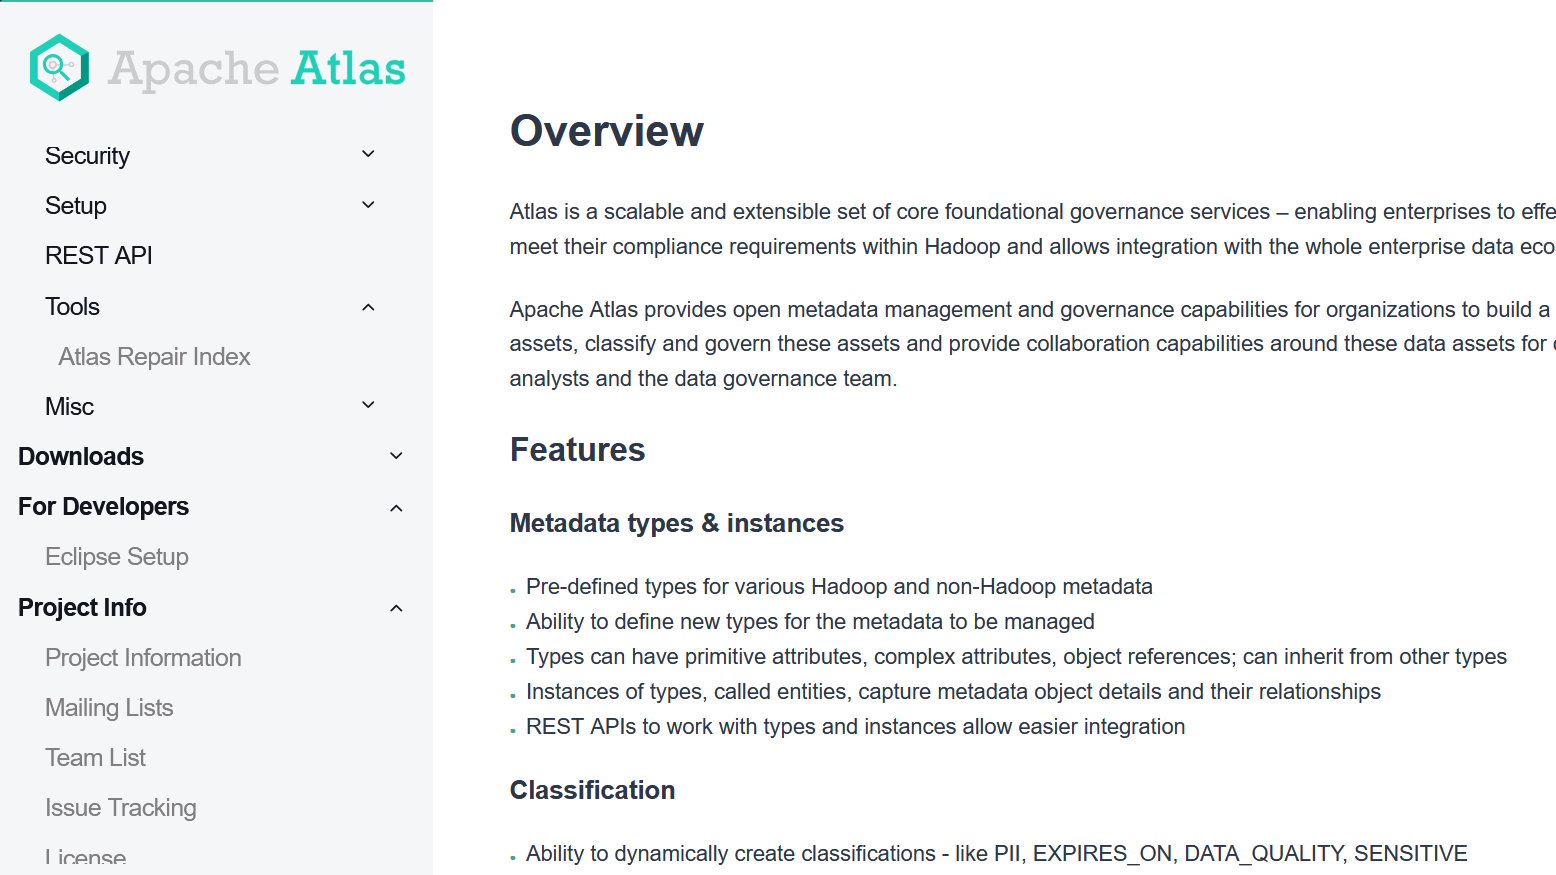
Task: Collapse the Project Info section
Action: (396, 608)
